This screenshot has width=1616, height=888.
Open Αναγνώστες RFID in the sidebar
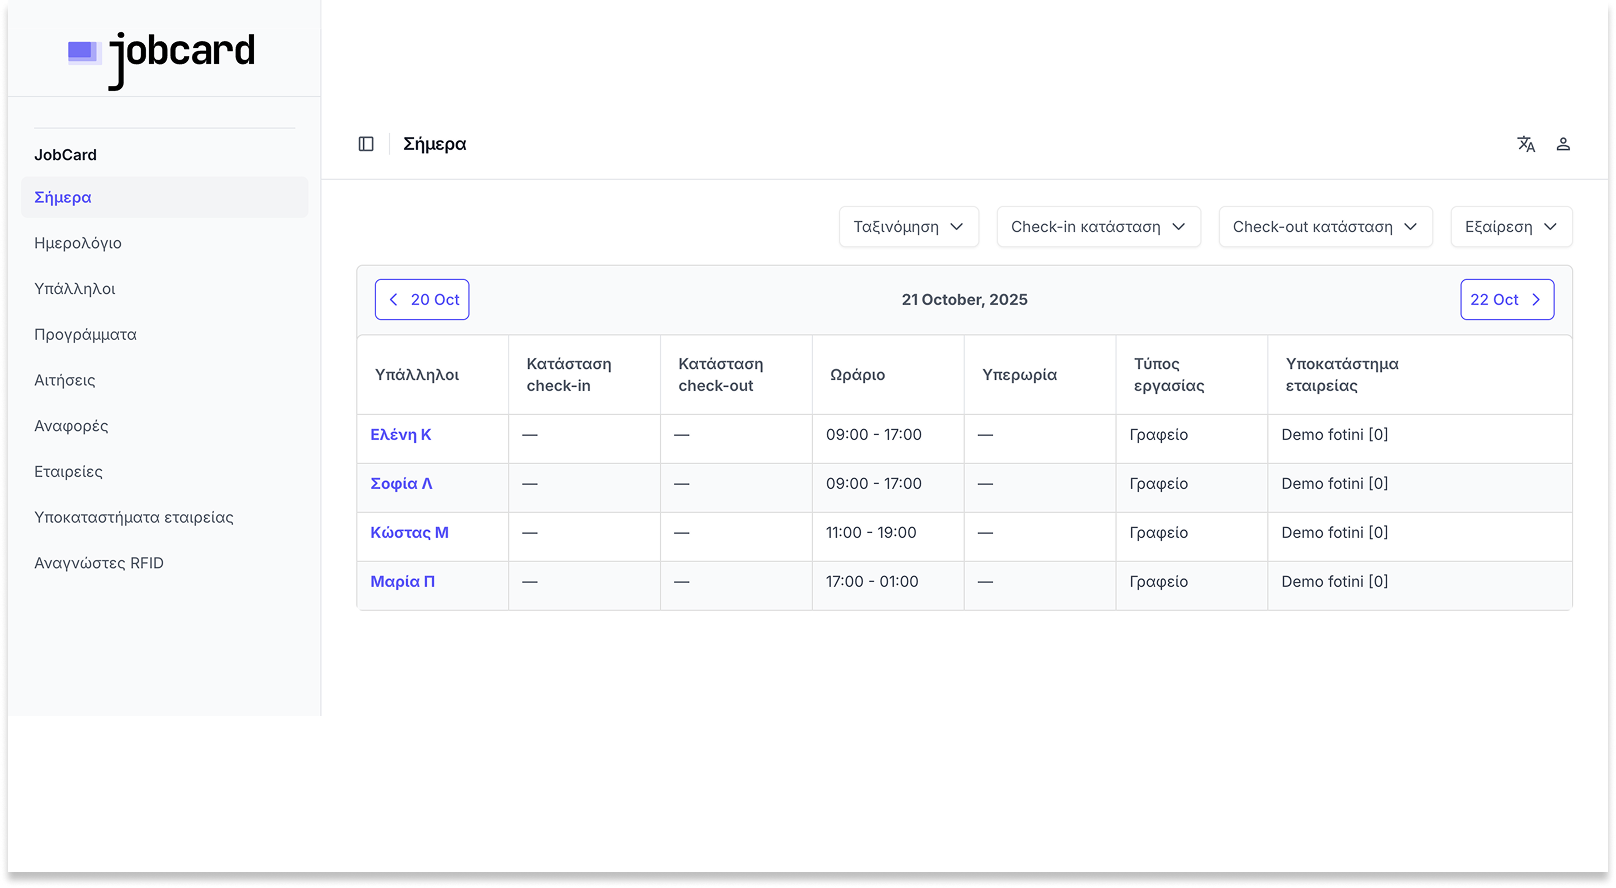click(99, 563)
